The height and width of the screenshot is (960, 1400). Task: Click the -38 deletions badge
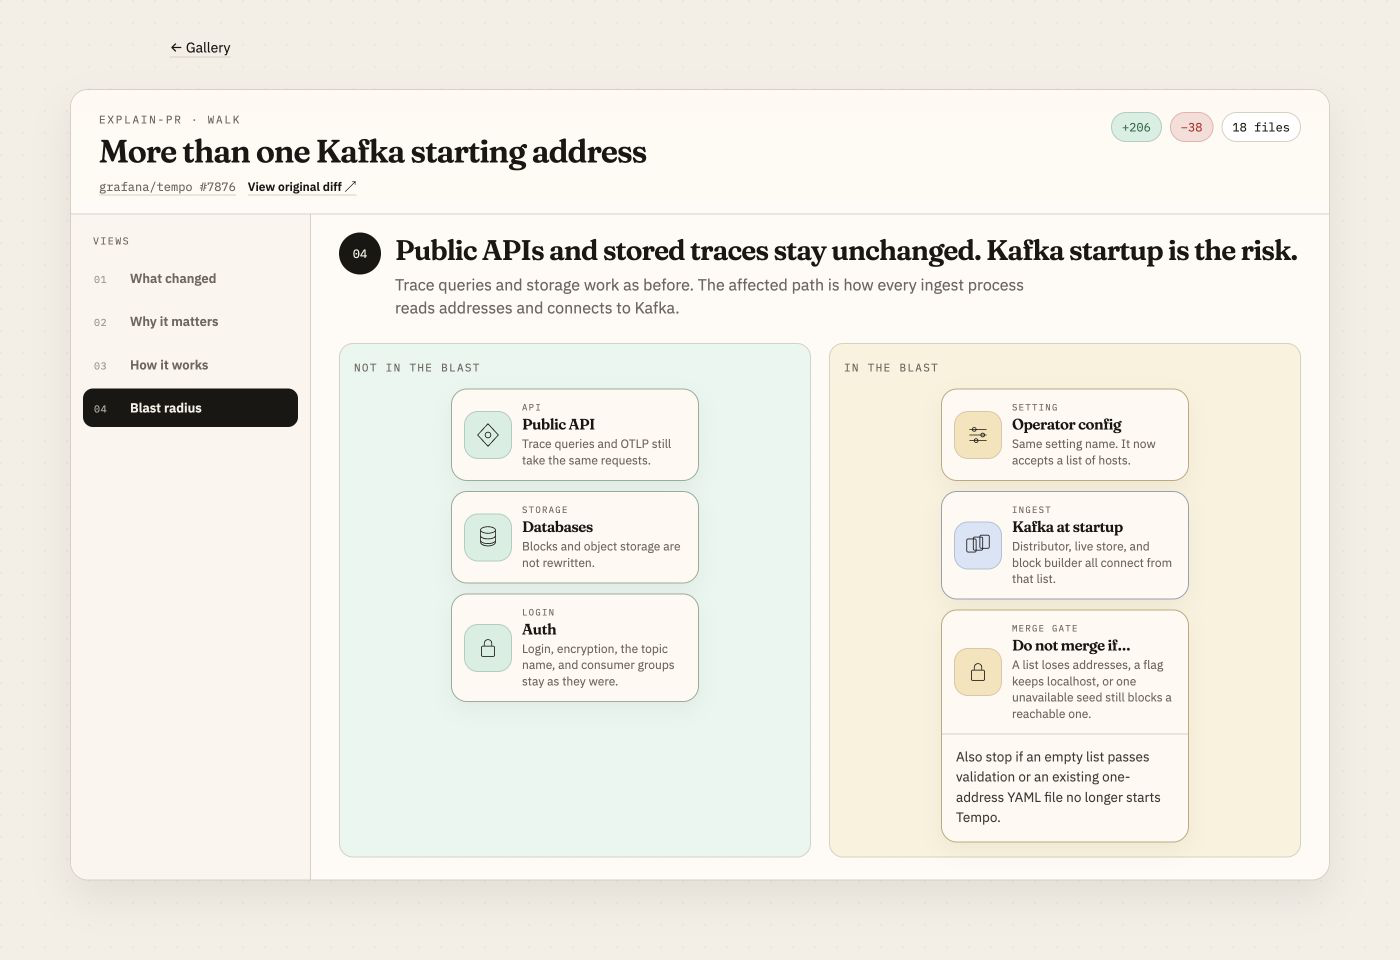[1191, 127]
